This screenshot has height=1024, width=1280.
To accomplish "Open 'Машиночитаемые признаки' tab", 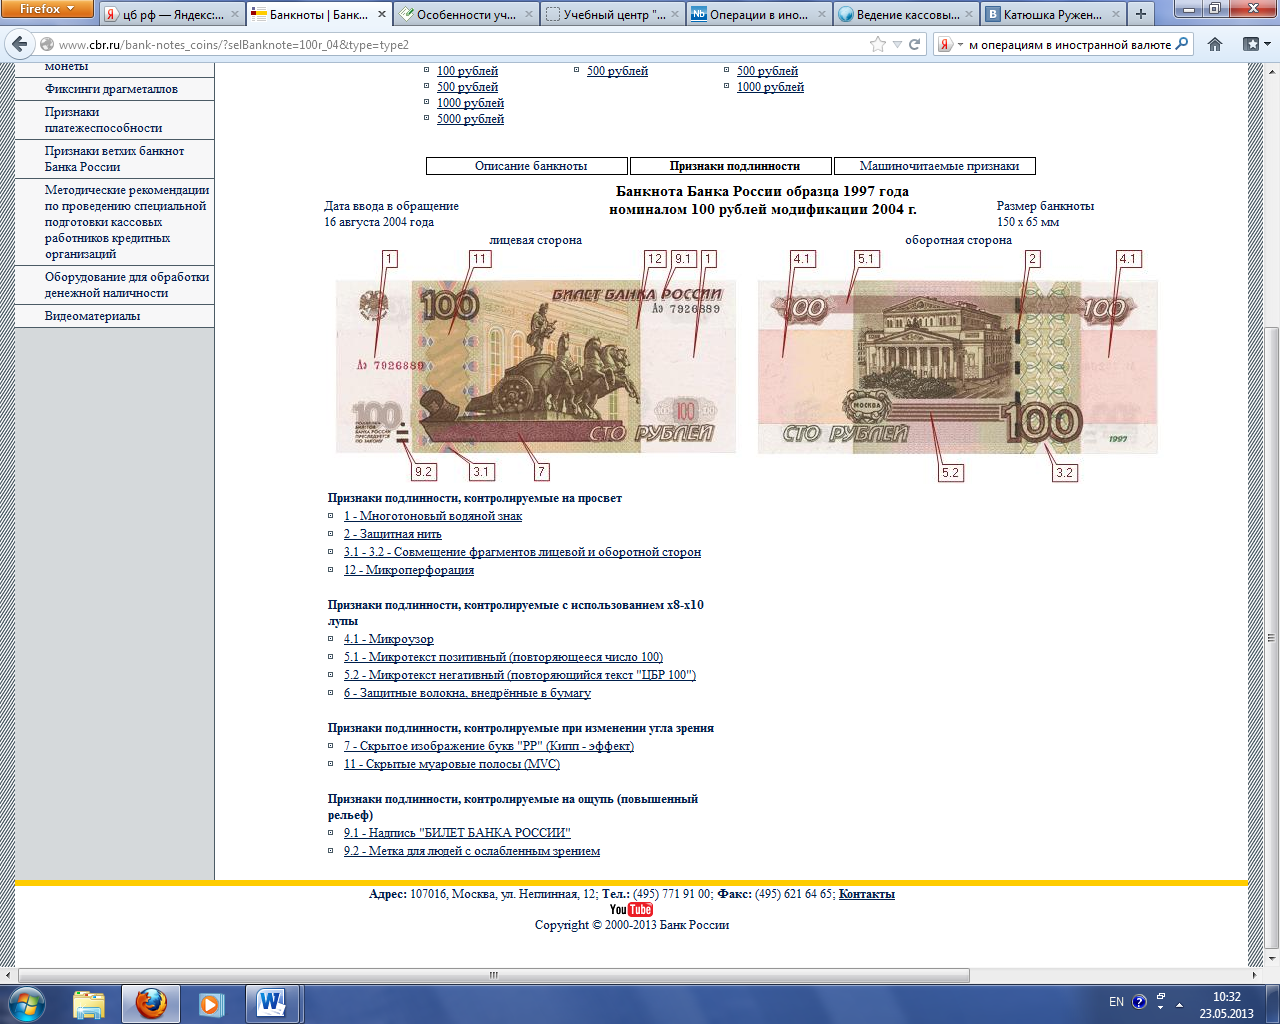I will [934, 166].
